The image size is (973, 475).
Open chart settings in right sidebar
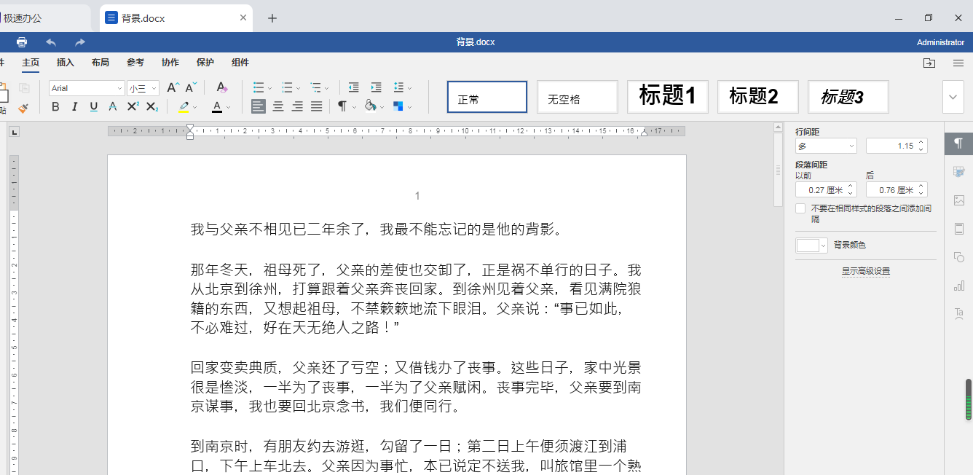point(959,286)
